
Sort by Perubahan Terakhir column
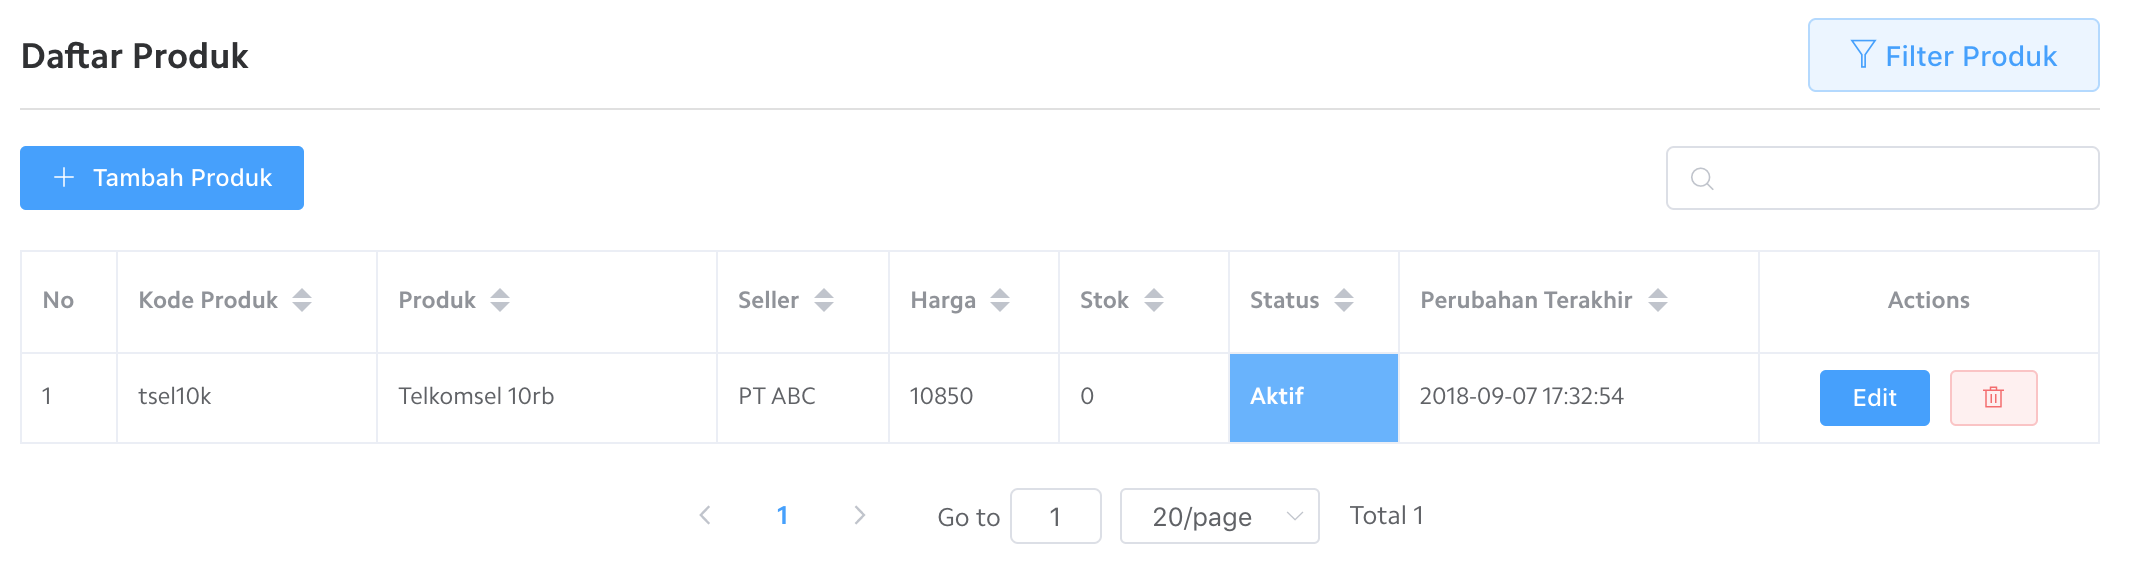tap(1658, 300)
